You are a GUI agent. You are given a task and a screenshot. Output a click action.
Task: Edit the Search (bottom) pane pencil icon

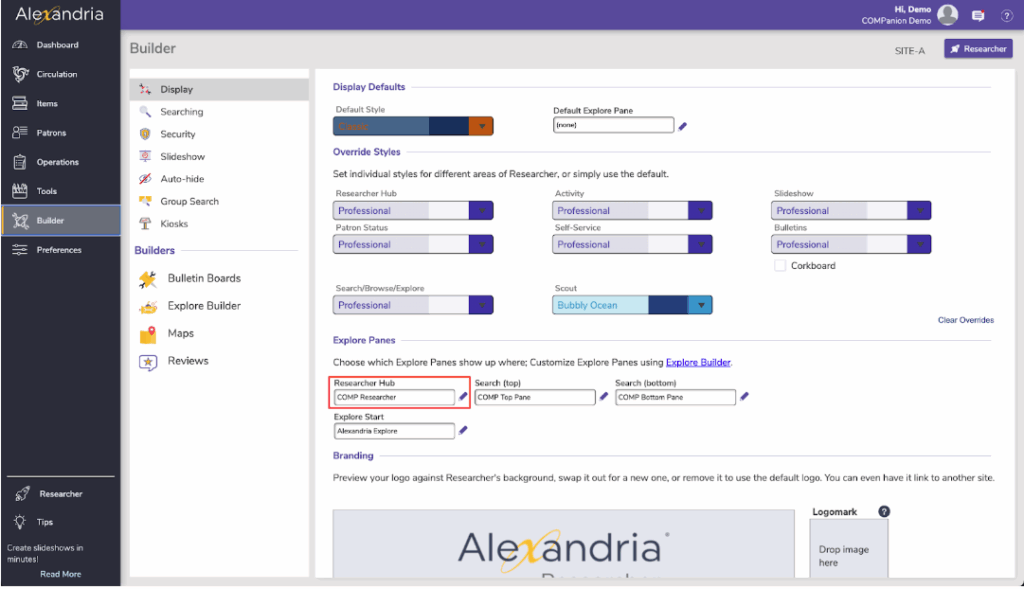744,396
